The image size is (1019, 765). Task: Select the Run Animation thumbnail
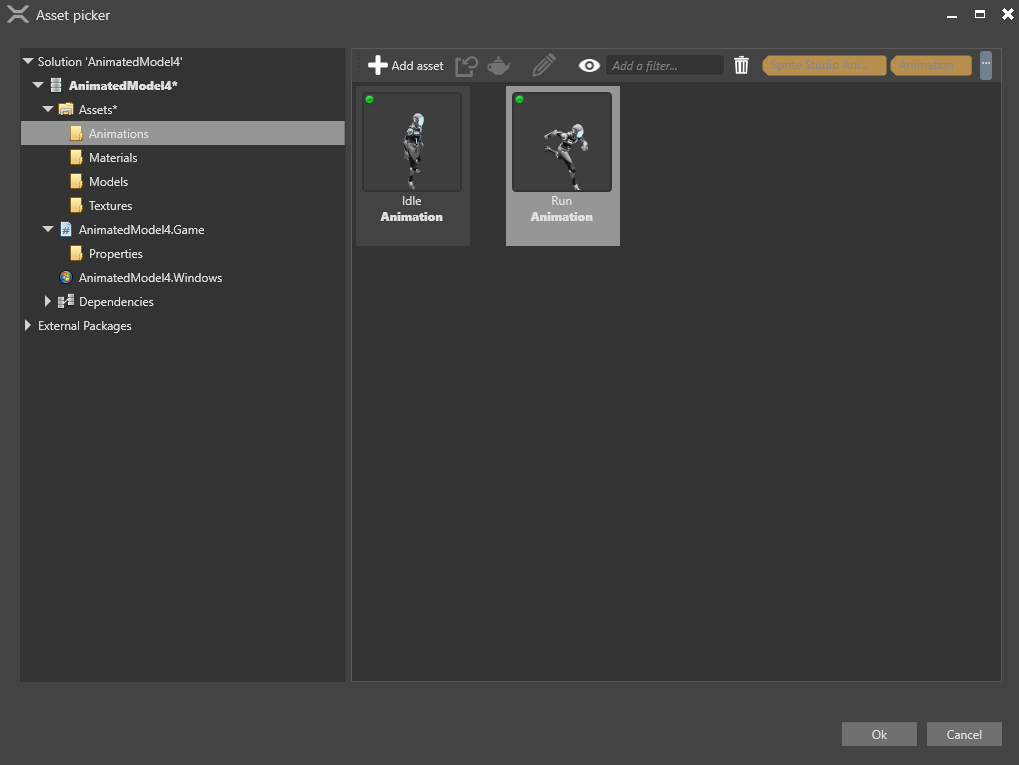[x=561, y=142]
